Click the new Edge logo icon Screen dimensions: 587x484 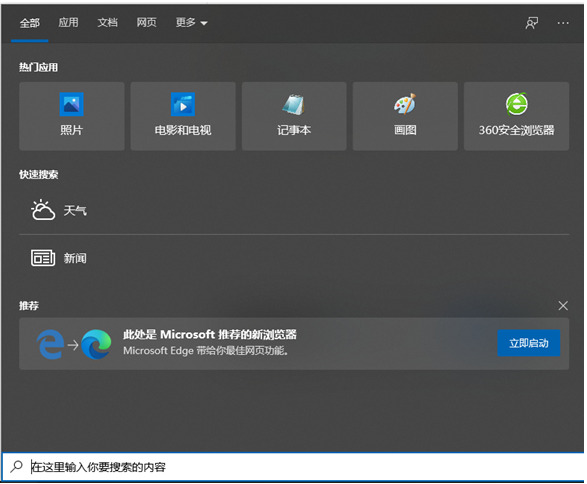[x=96, y=344]
